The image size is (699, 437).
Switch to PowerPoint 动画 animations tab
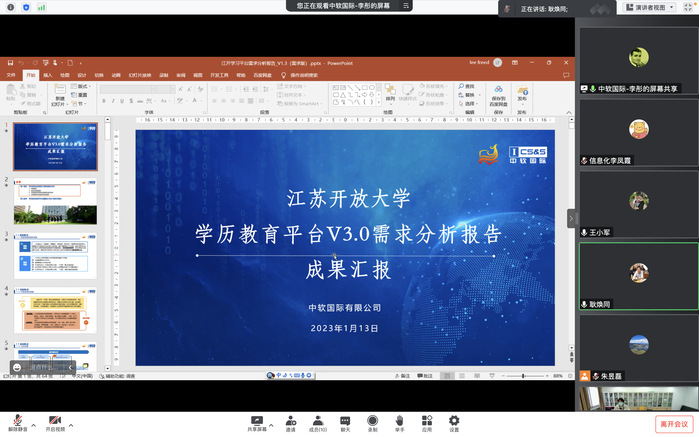[116, 75]
